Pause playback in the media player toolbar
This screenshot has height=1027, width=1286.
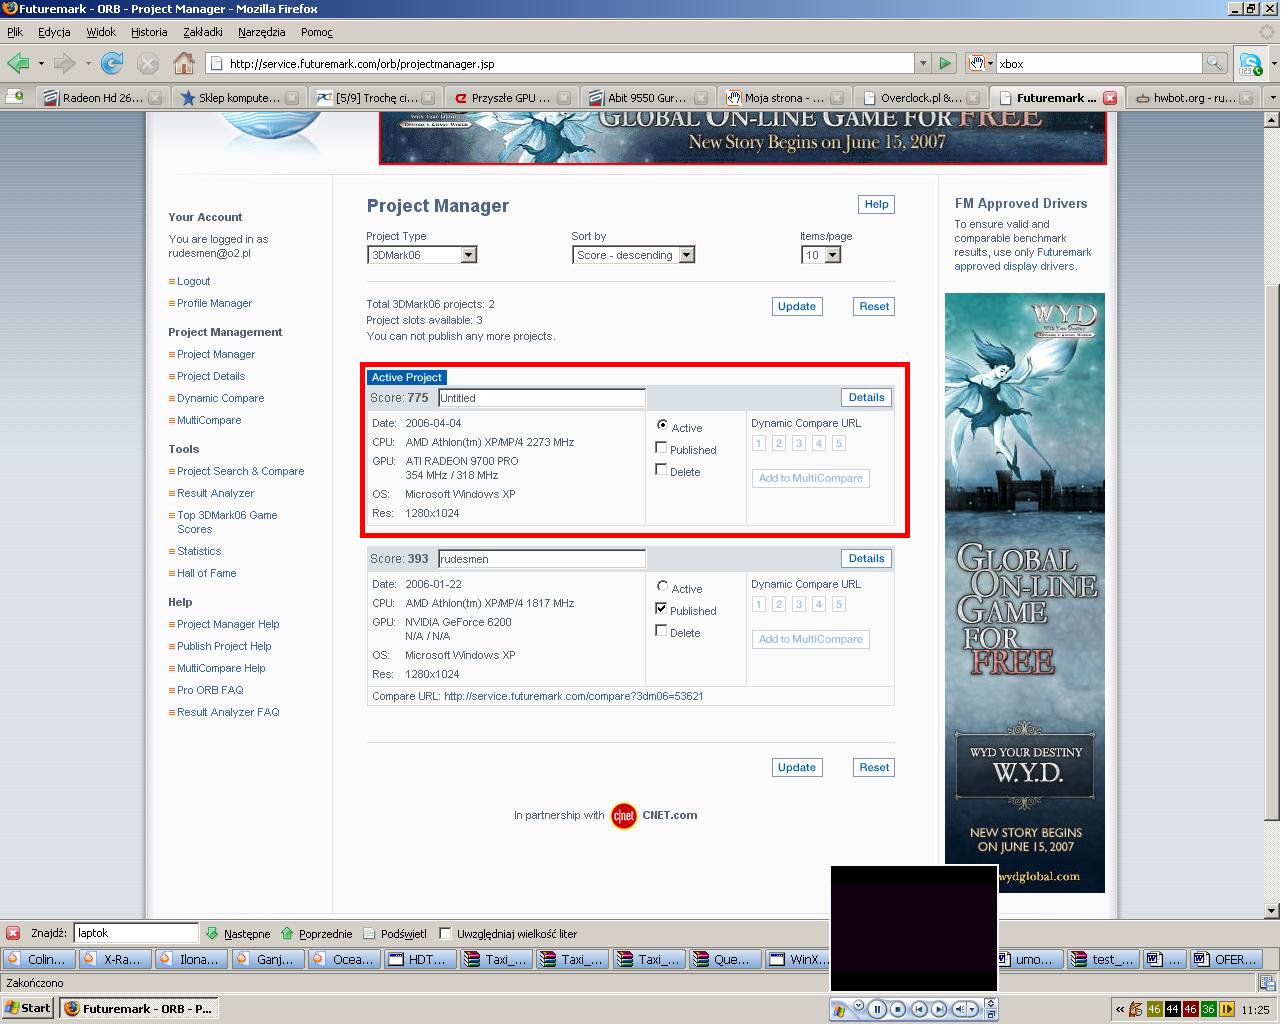tap(877, 1009)
